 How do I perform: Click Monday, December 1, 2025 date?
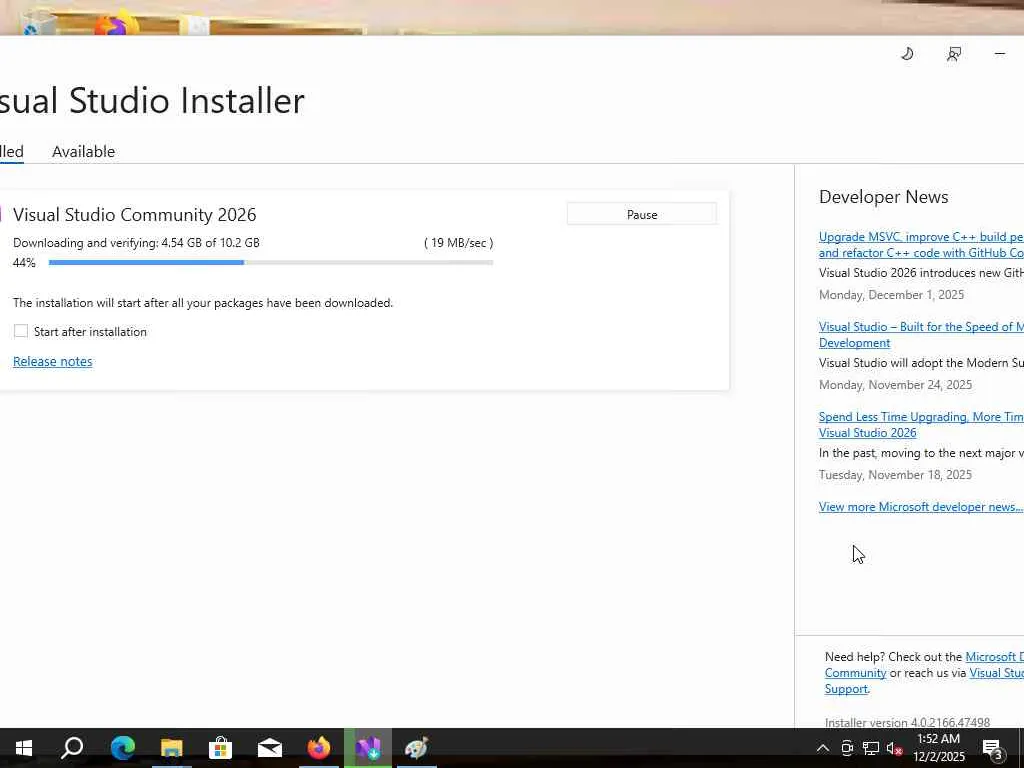point(891,295)
